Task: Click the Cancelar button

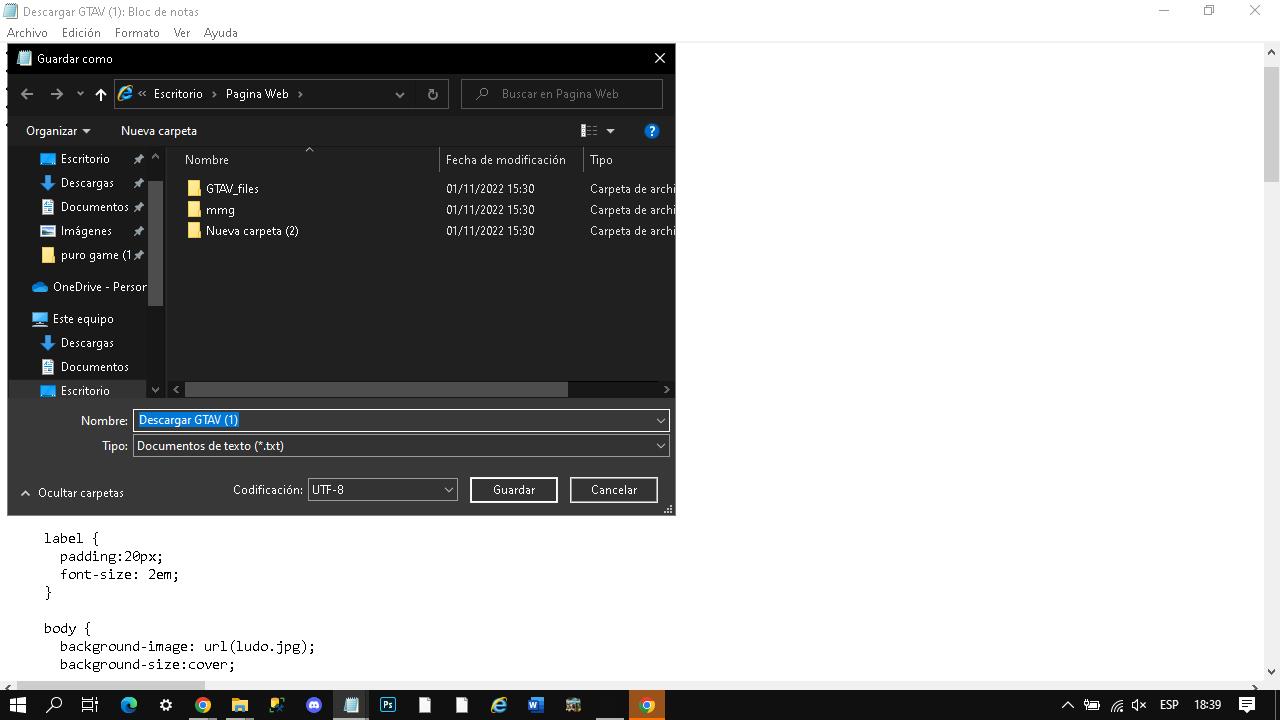Action: click(614, 490)
